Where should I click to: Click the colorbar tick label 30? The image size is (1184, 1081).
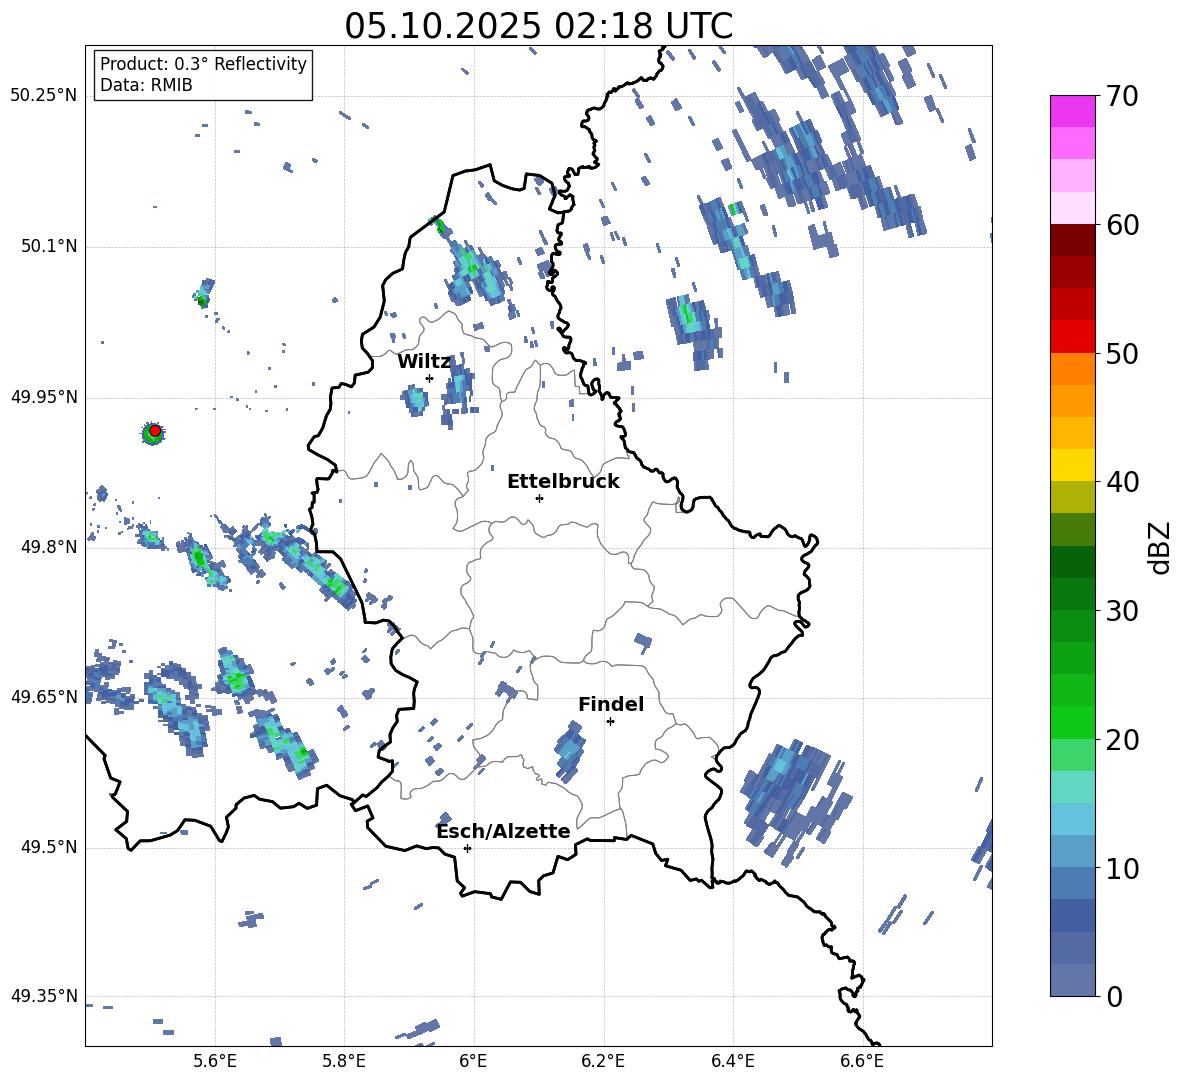point(1122,611)
